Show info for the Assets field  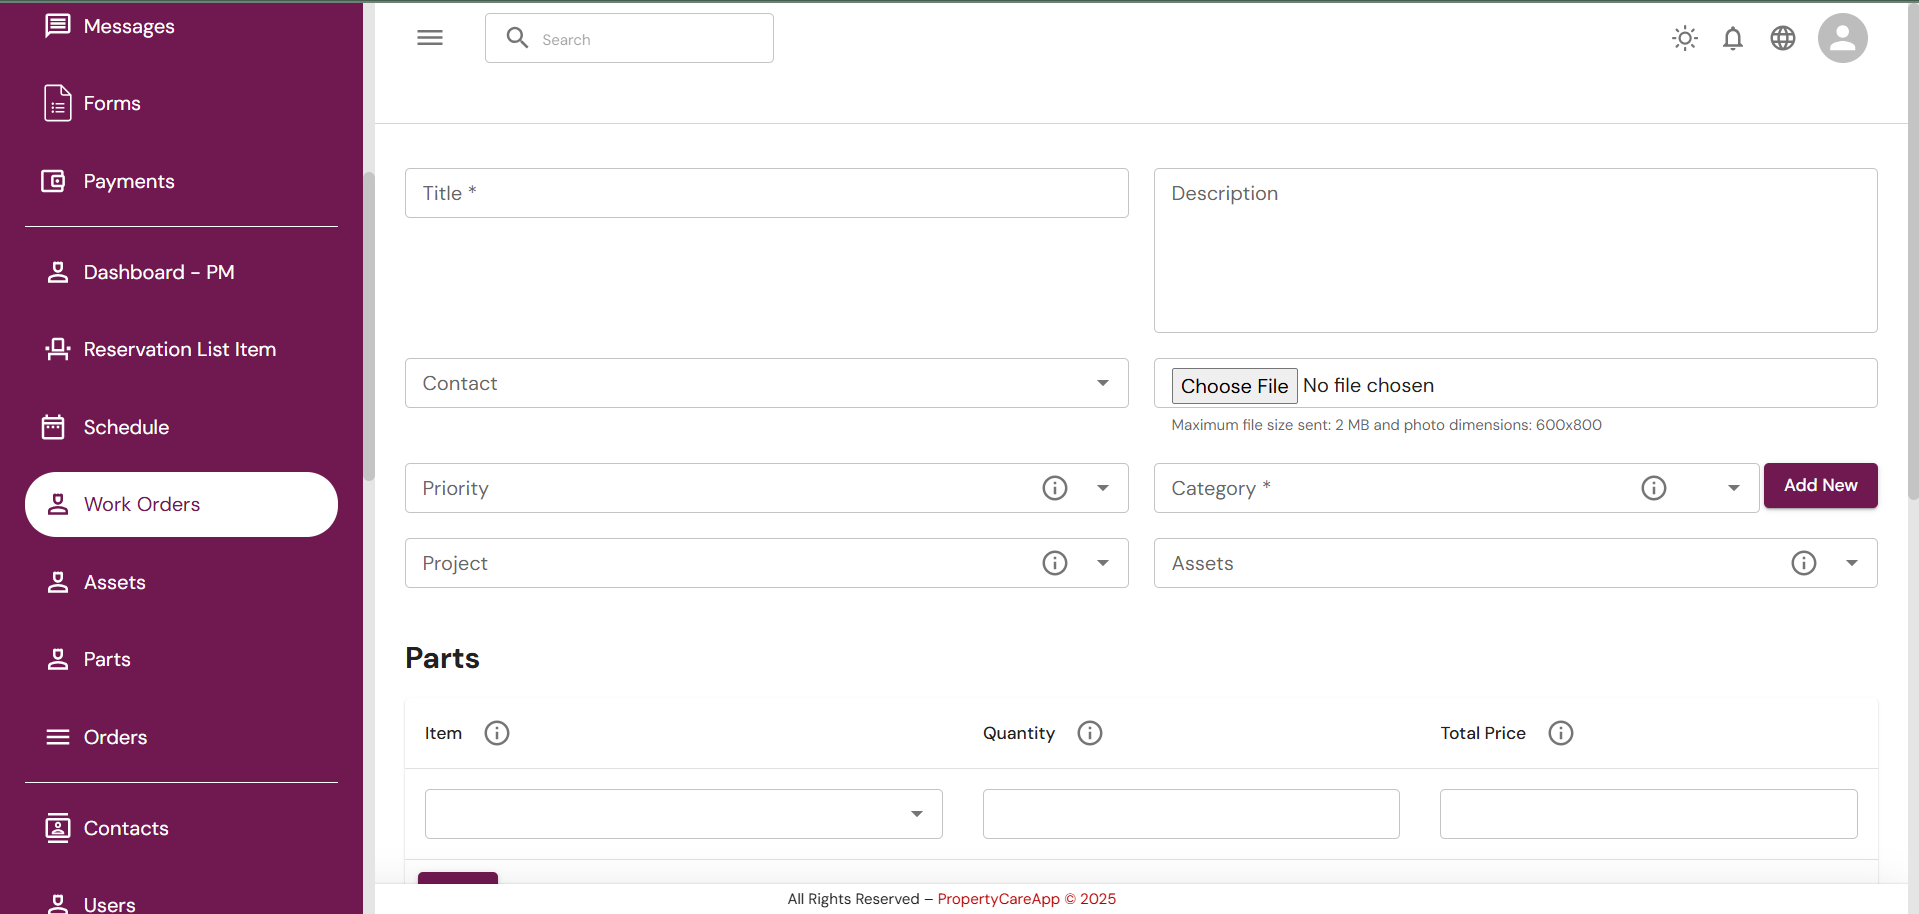coord(1804,563)
